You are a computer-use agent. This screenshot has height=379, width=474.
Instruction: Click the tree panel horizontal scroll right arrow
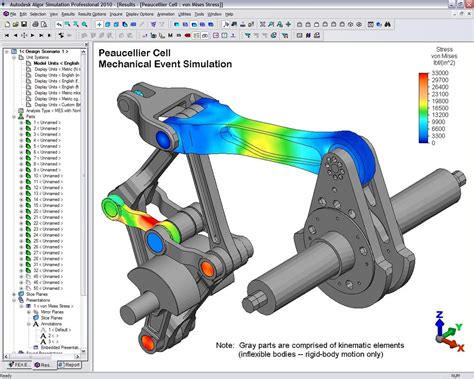(78, 357)
